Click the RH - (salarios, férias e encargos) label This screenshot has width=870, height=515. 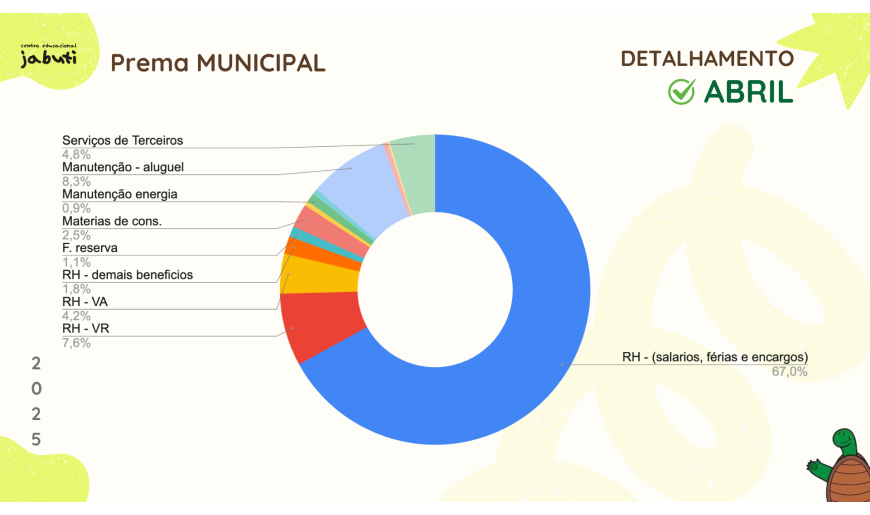(714, 357)
